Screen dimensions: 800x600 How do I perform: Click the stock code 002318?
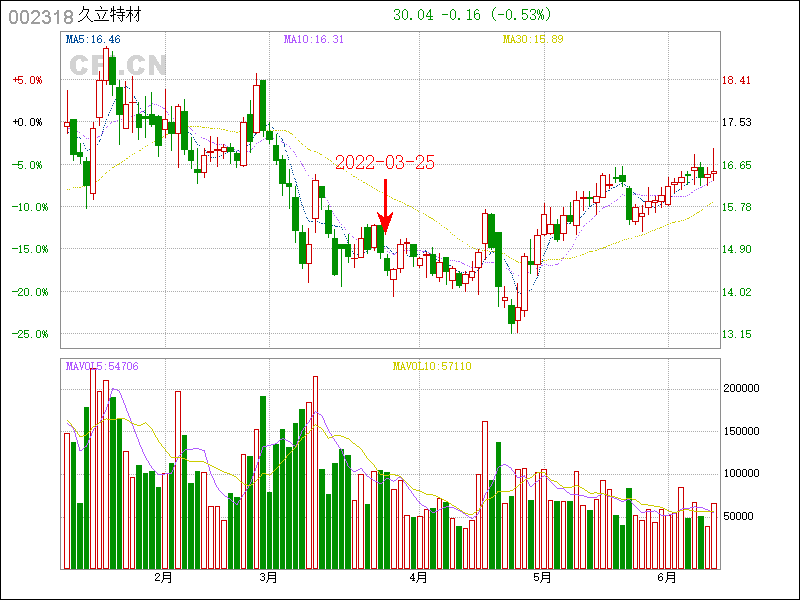click(x=40, y=16)
